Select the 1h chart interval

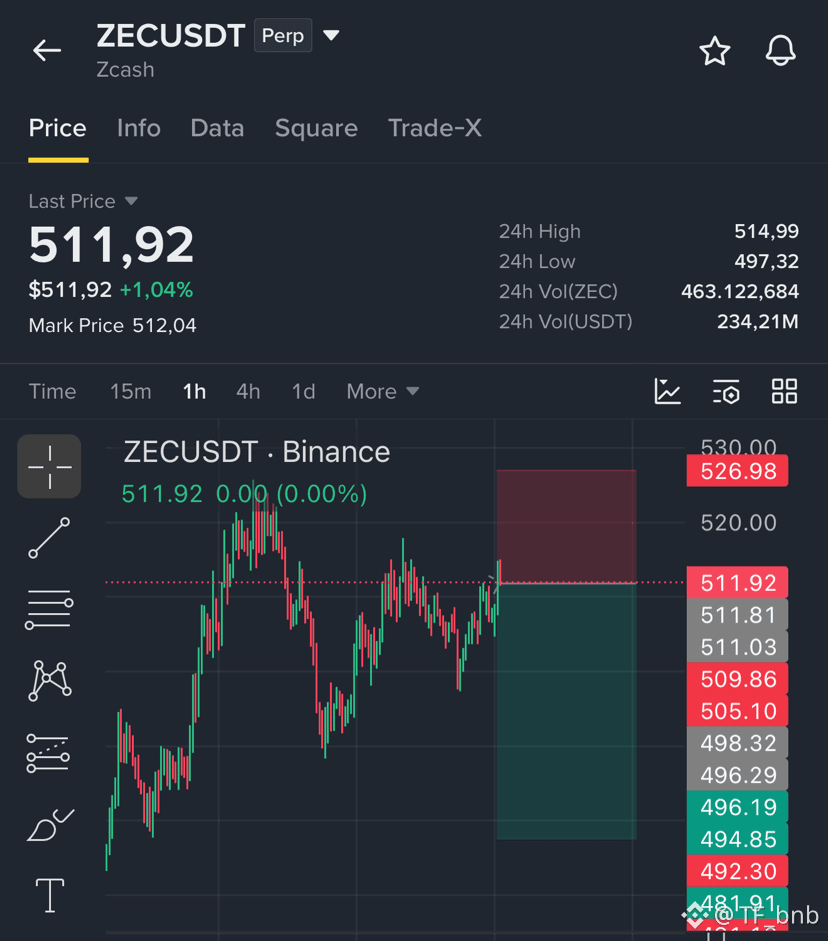[194, 391]
